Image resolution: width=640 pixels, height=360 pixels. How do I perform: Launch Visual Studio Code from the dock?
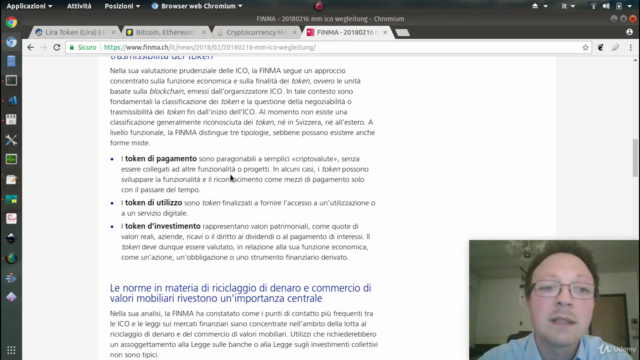tap(11, 100)
